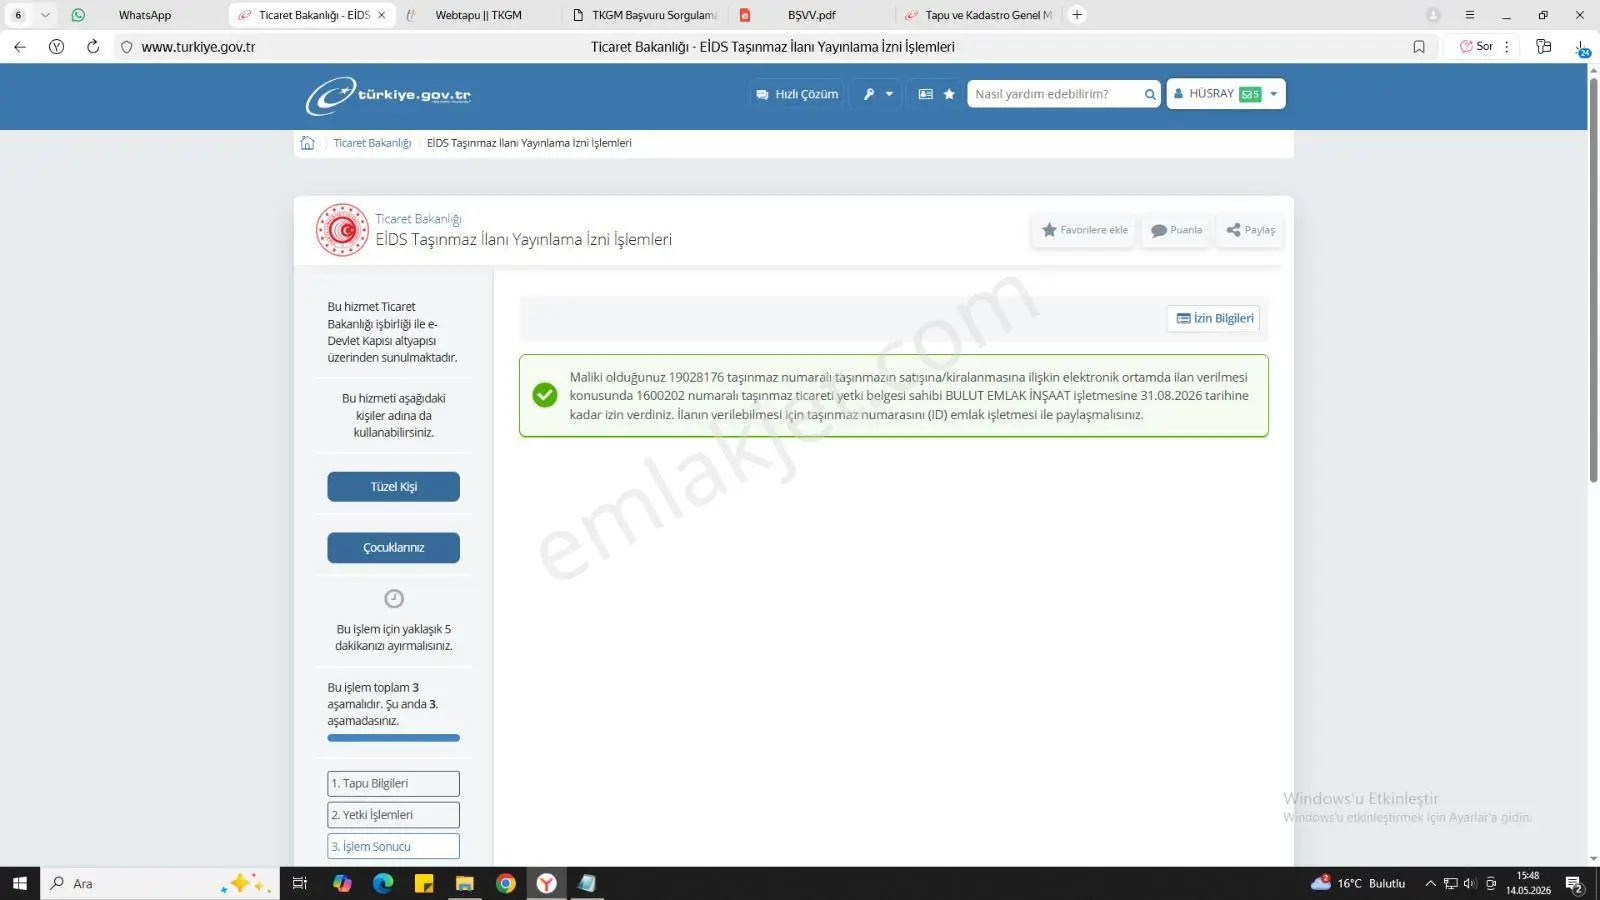Screen dimensions: 1600x900
Task: Switch to TKGM Başvuru Sorgulama tab
Action: tap(645, 15)
